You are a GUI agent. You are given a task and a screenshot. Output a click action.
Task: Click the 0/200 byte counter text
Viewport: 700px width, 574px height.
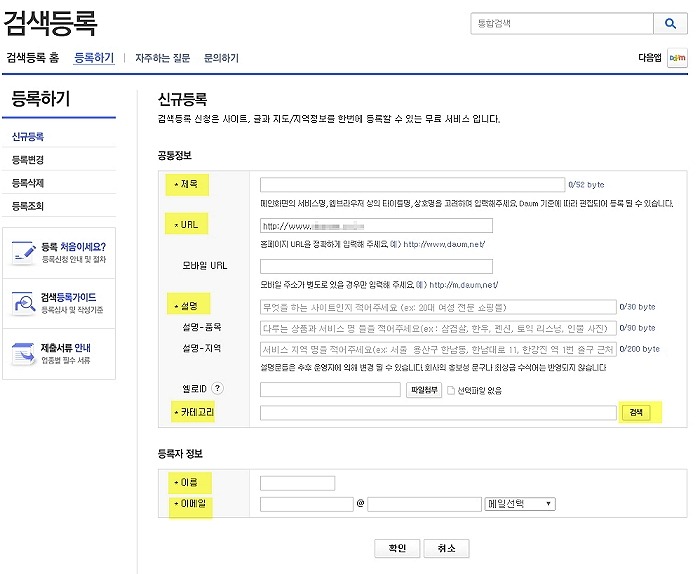pyautogui.click(x=639, y=349)
